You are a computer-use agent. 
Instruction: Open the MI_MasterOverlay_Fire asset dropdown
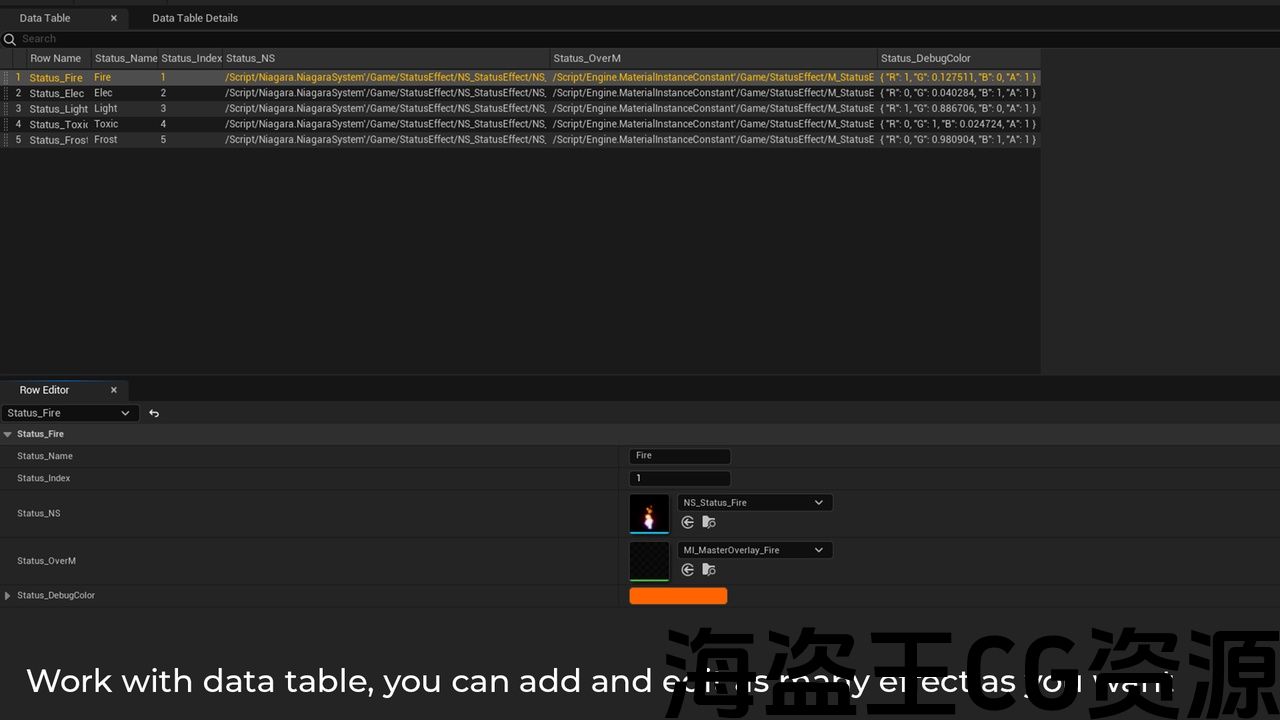pos(754,550)
